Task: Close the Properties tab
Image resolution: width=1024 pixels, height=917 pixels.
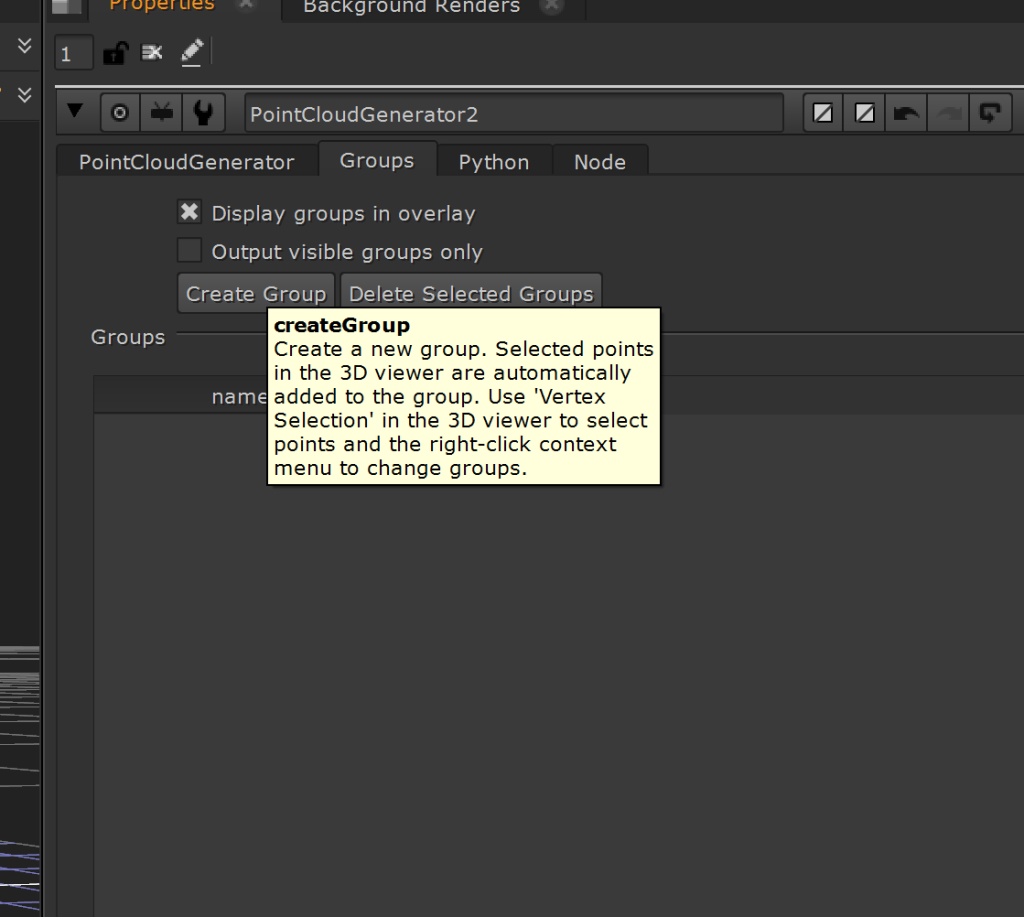Action: point(246,4)
